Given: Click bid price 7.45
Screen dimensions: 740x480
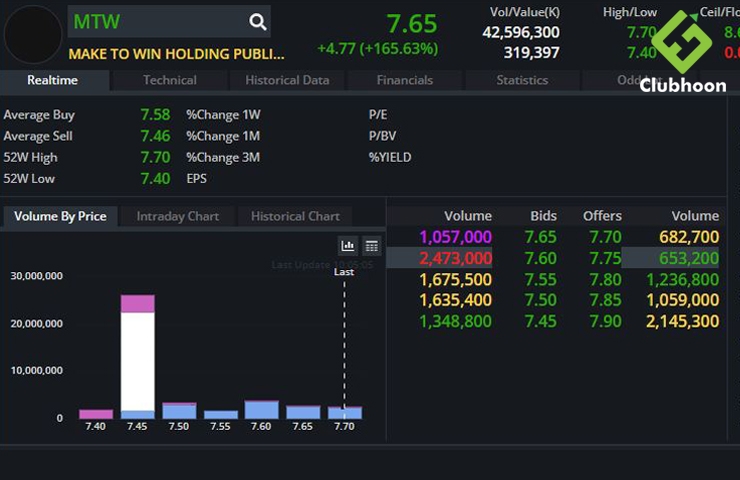Looking at the screenshot, I should pos(541,321).
